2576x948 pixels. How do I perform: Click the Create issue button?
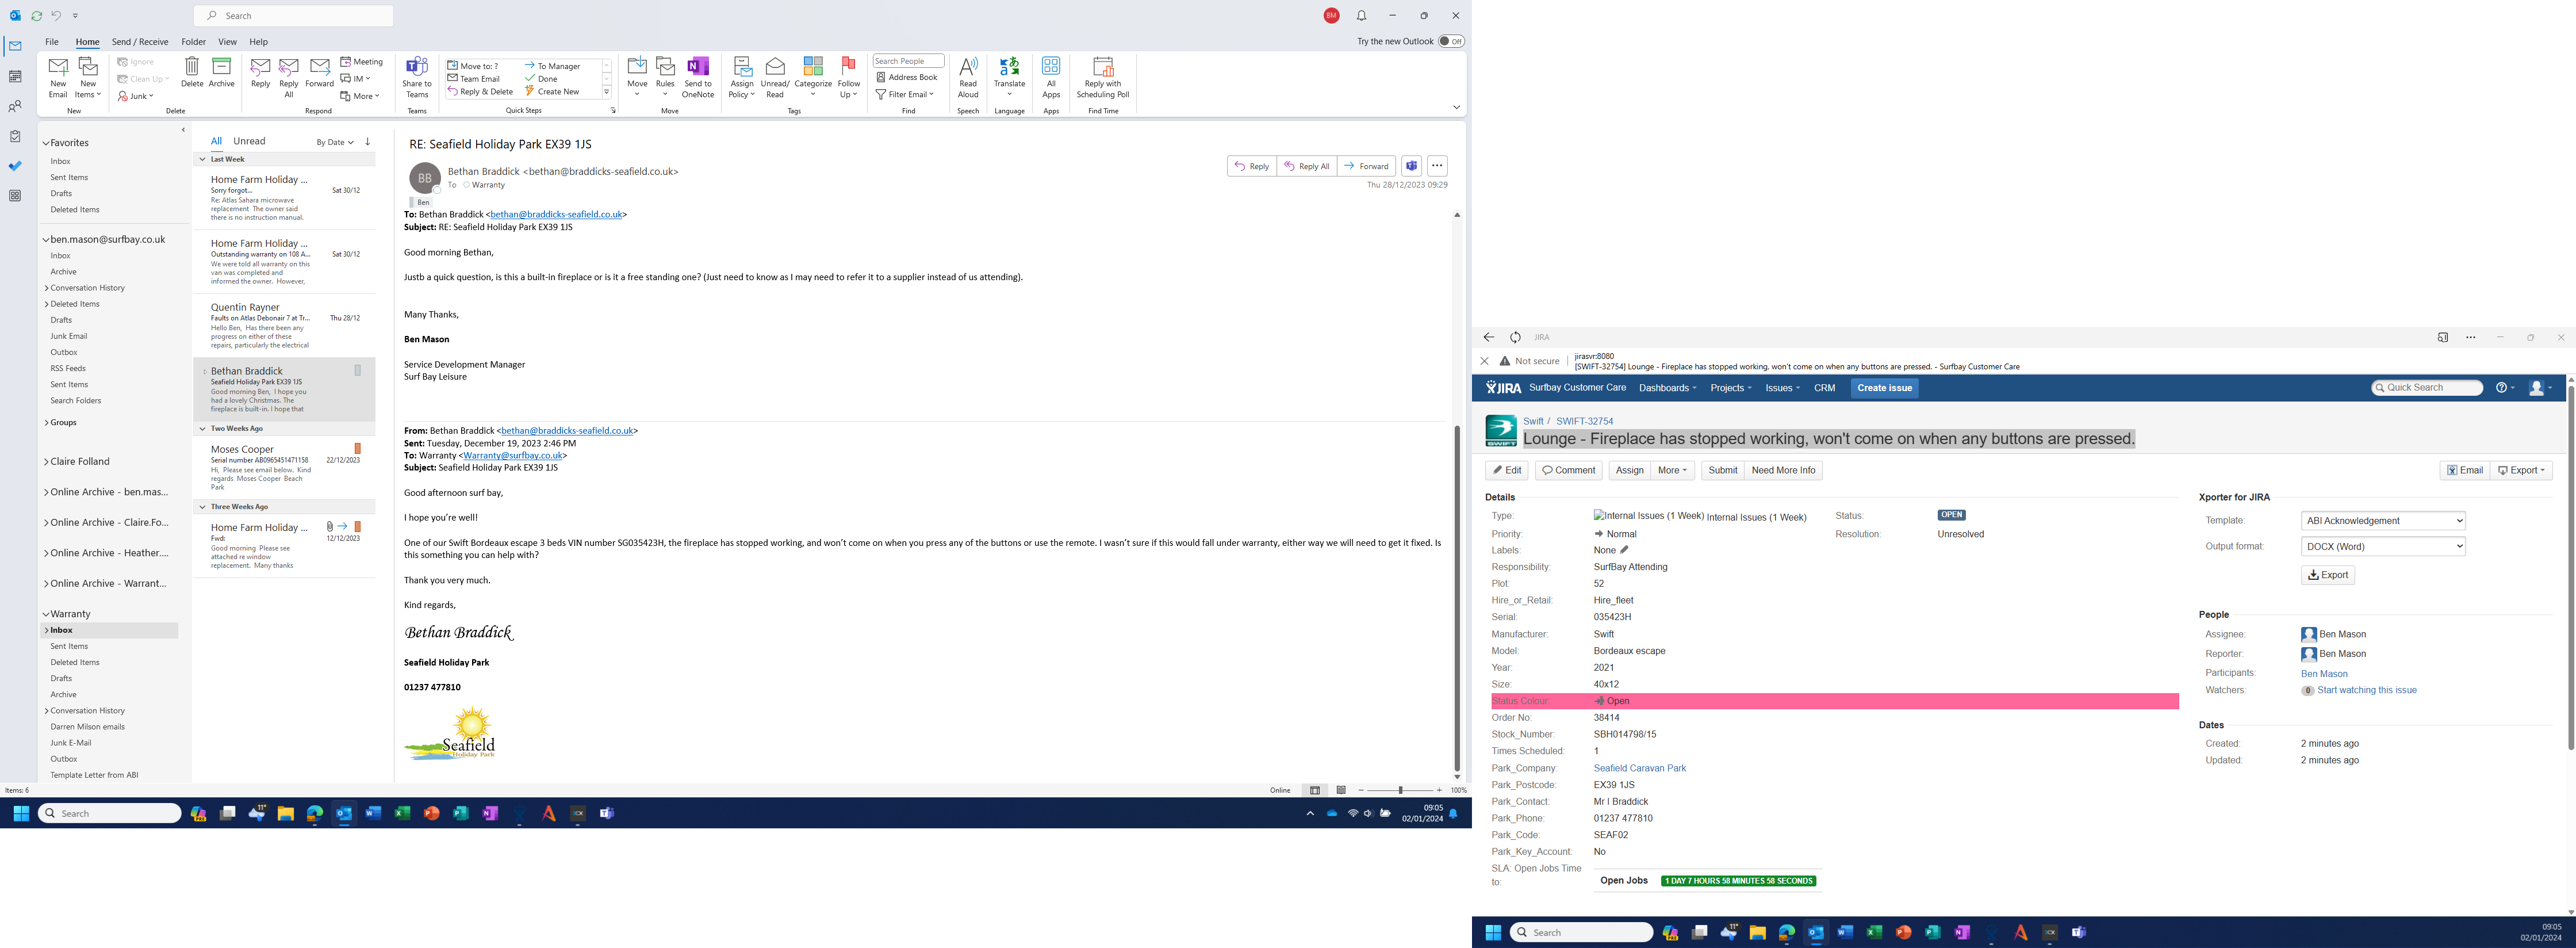point(1884,388)
